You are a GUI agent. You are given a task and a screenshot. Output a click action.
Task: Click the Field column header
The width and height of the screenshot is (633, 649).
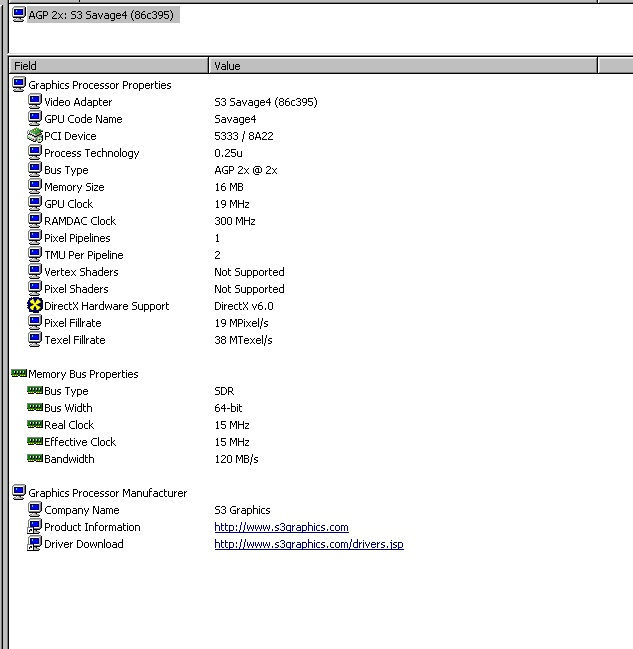[108, 66]
